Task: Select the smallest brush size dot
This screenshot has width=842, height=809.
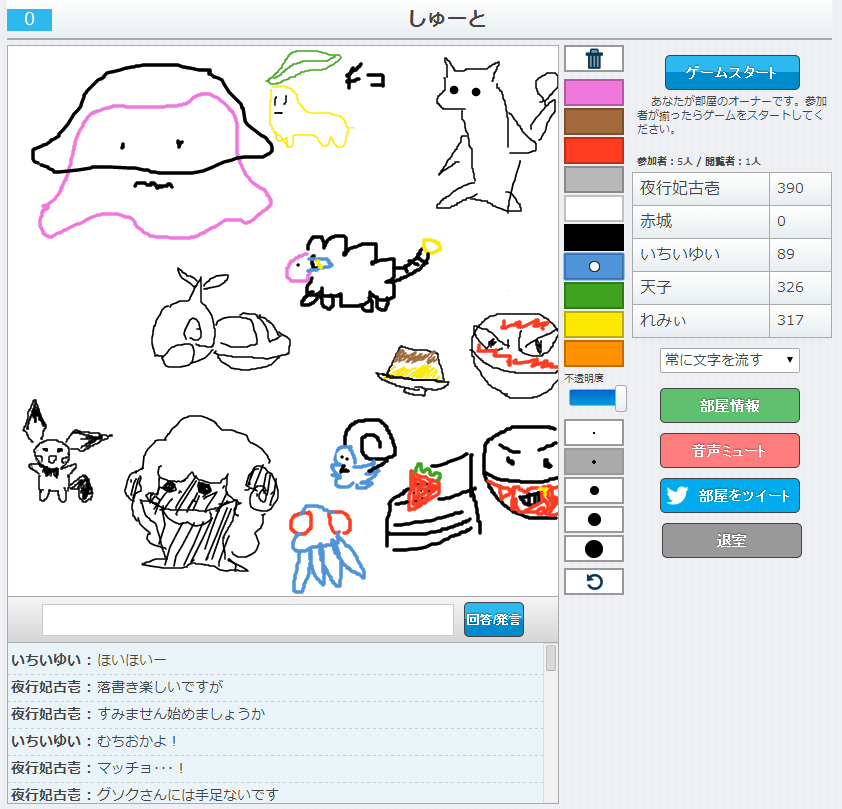Action: [x=594, y=433]
